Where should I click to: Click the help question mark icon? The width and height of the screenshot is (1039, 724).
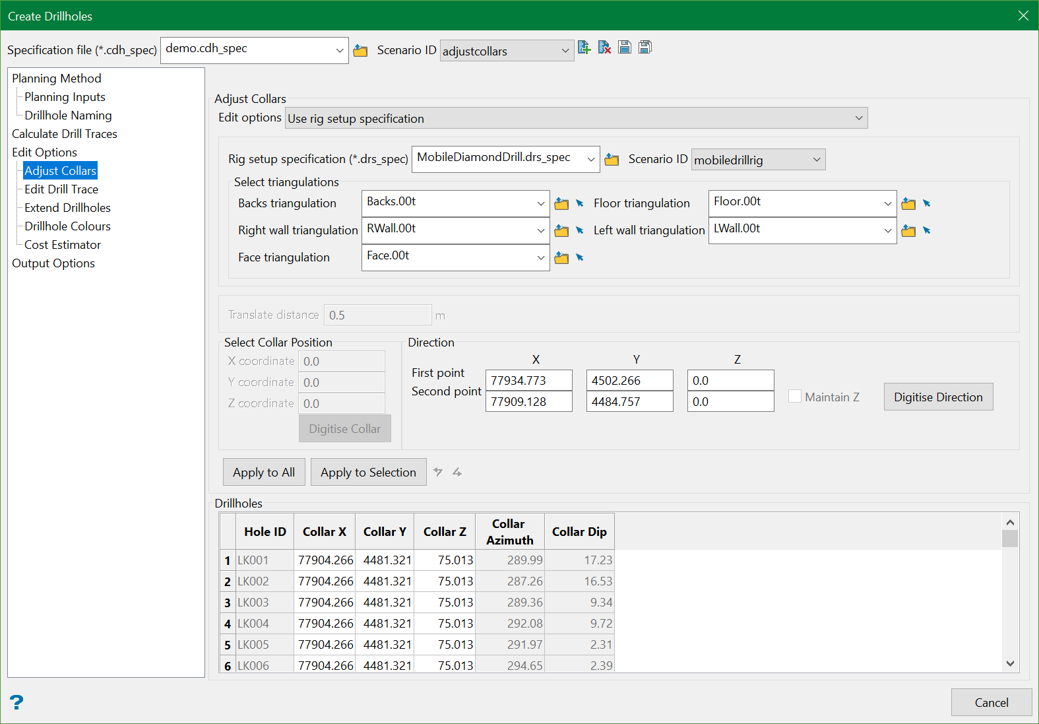(16, 702)
